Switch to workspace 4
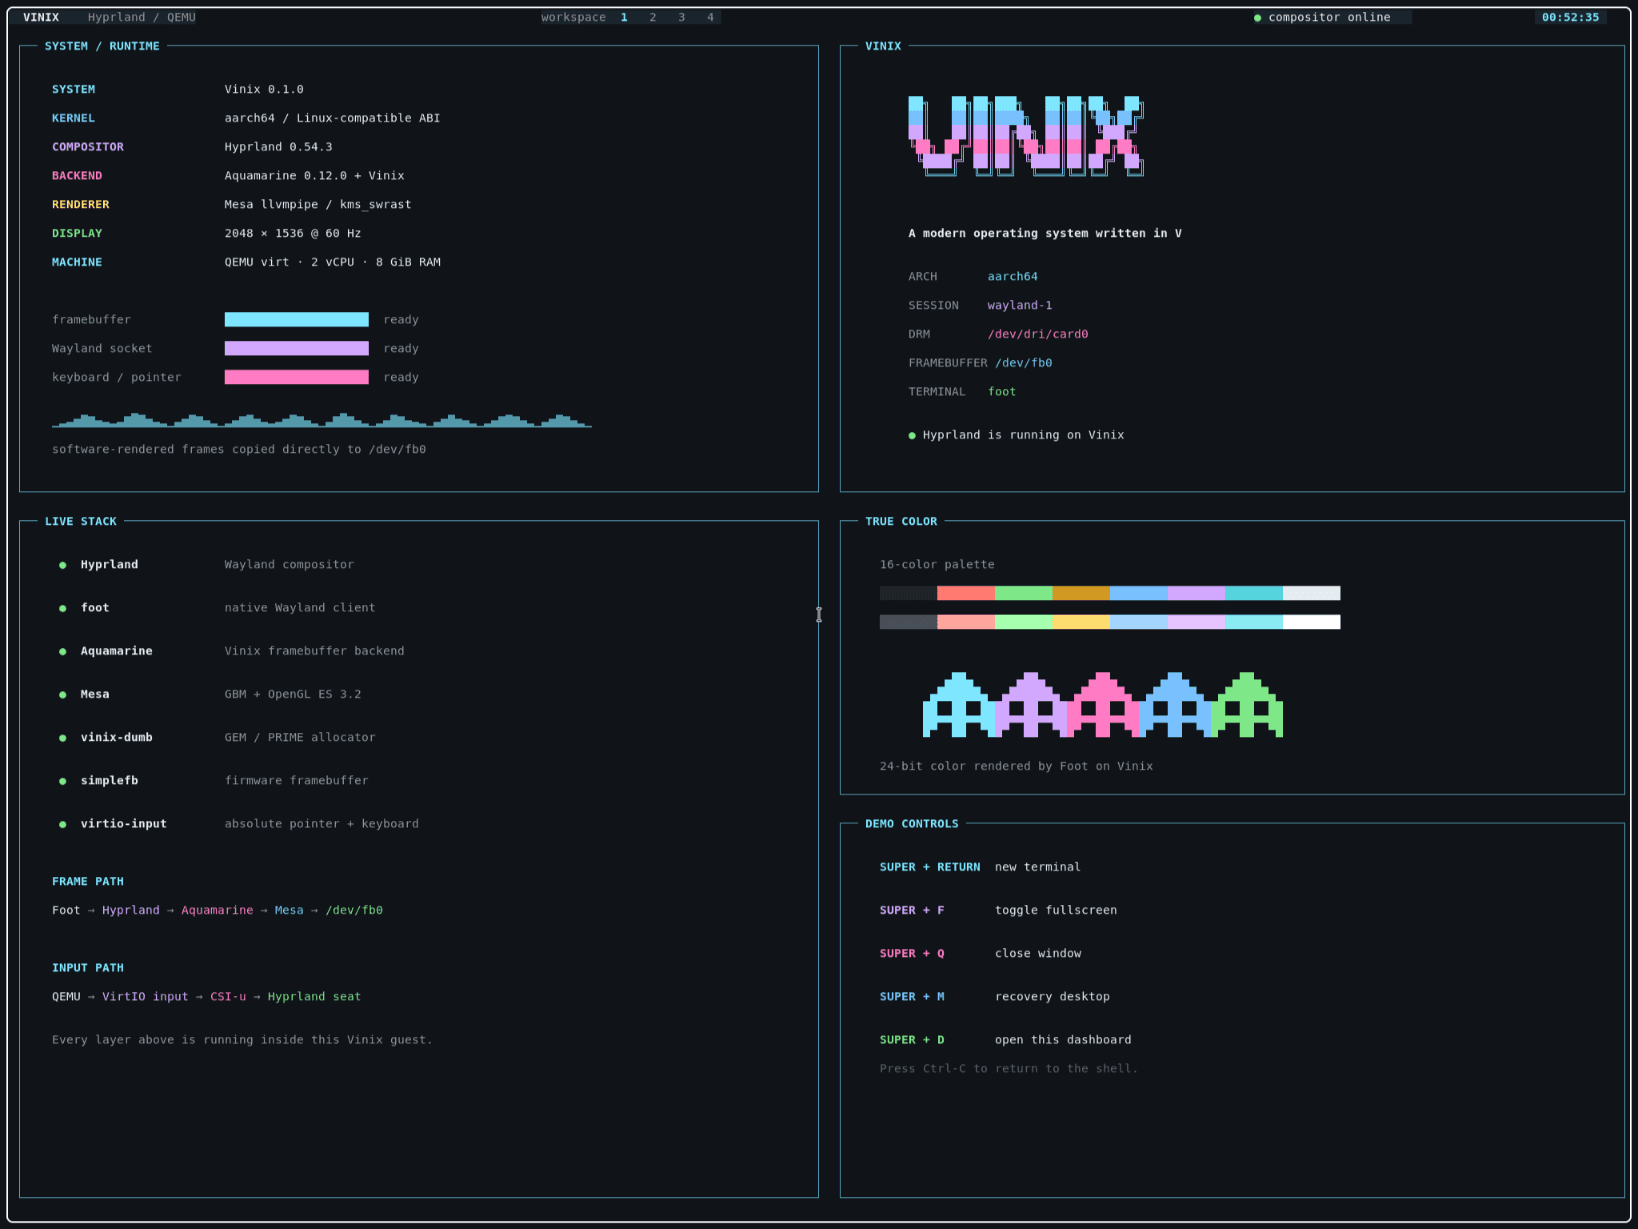 click(x=711, y=17)
